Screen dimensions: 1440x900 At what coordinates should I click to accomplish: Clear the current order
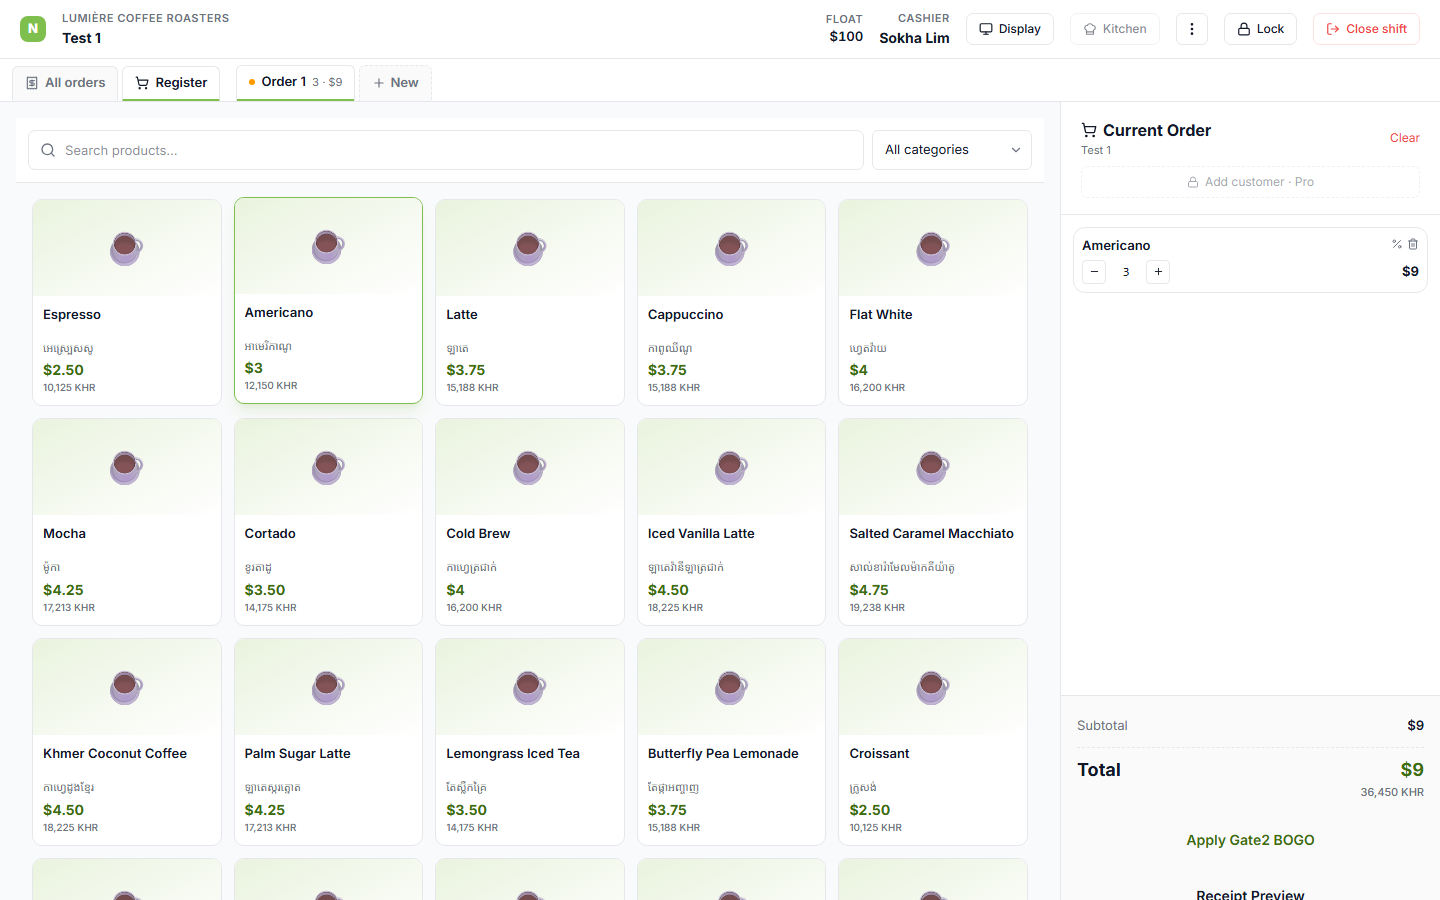click(1404, 138)
